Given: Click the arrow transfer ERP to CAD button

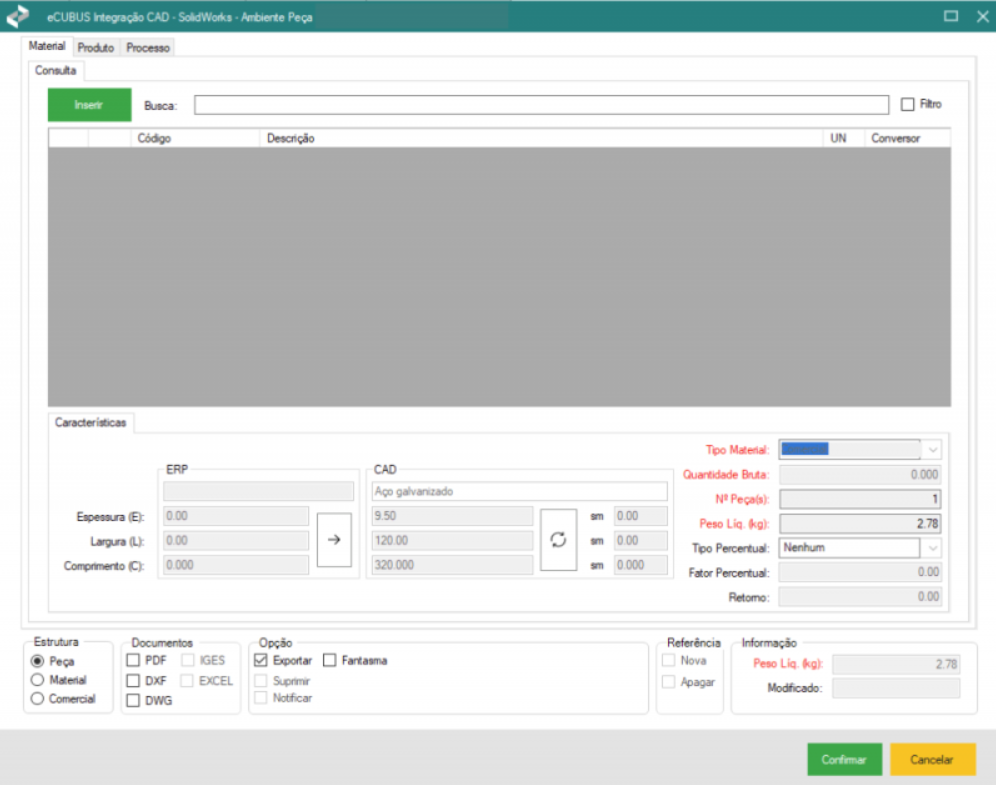Looking at the screenshot, I should tap(334, 540).
